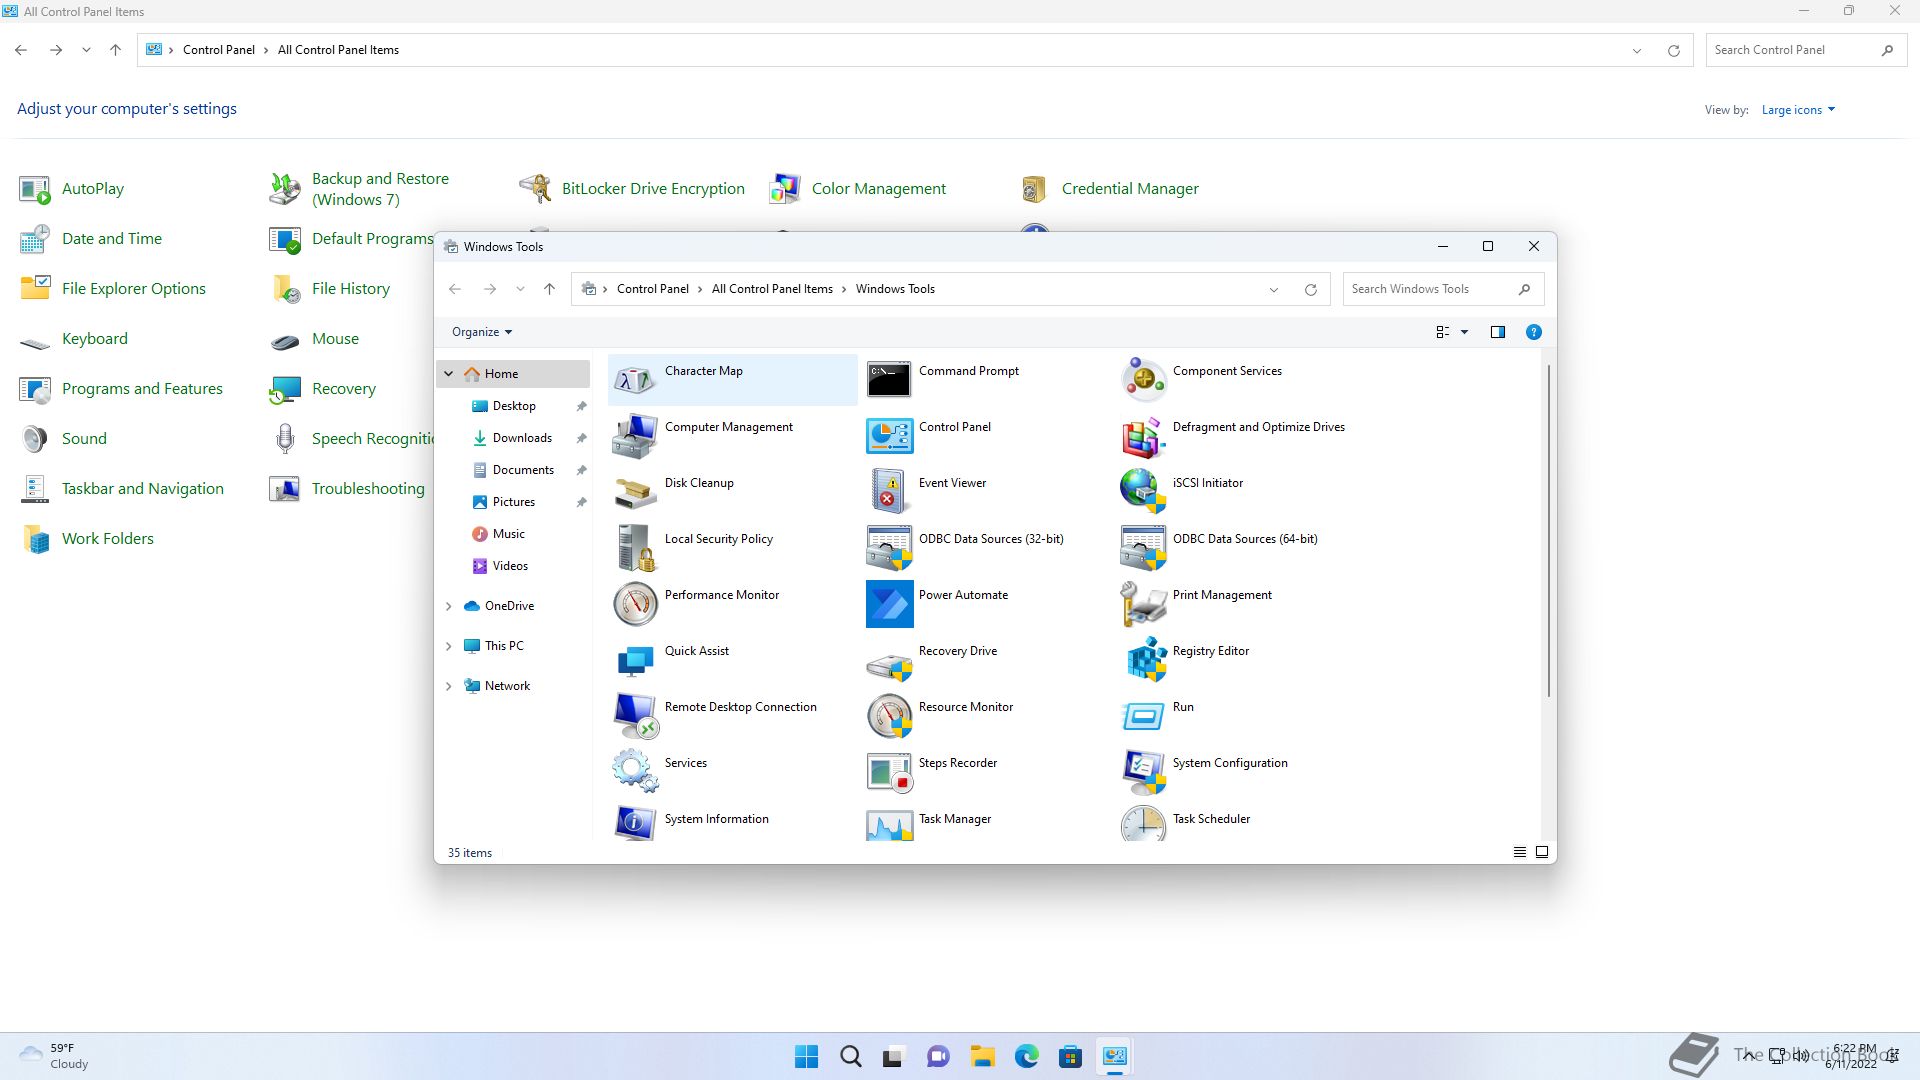The width and height of the screenshot is (1920, 1080).
Task: Click the Windows Tools vertical scrollbar
Action: coord(1549,530)
